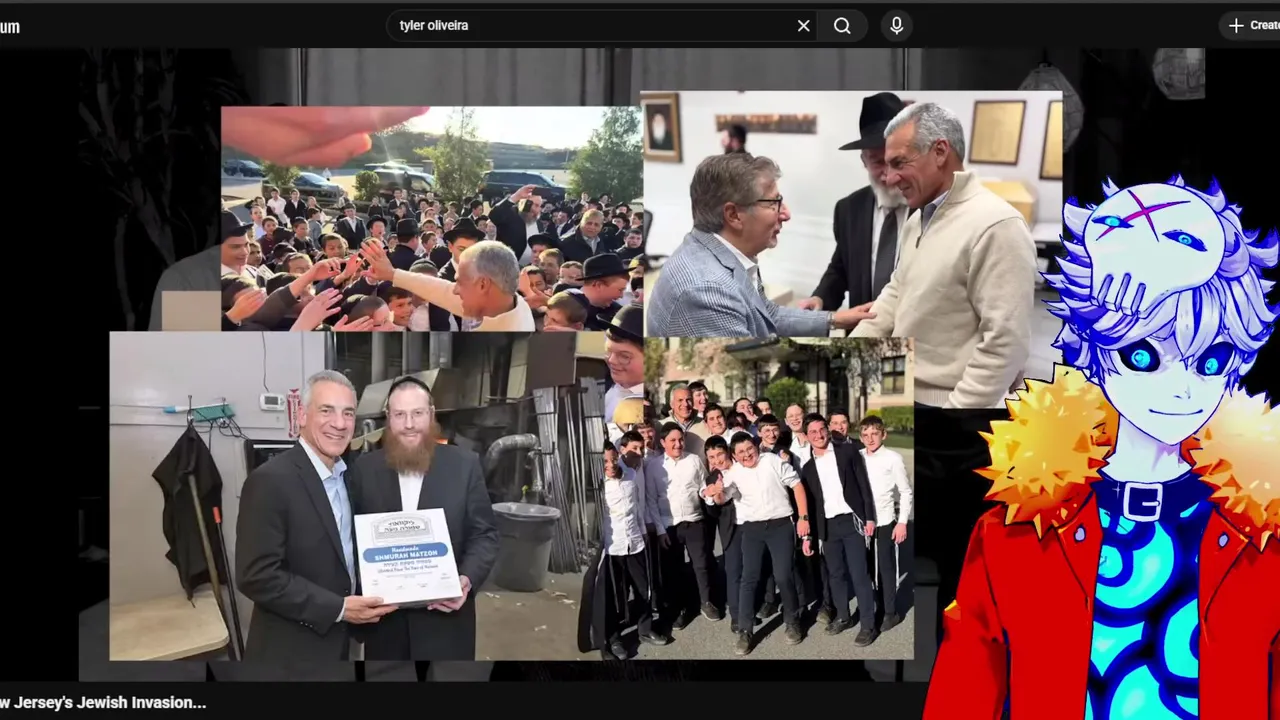Activate voice search microphone icon

tap(896, 26)
